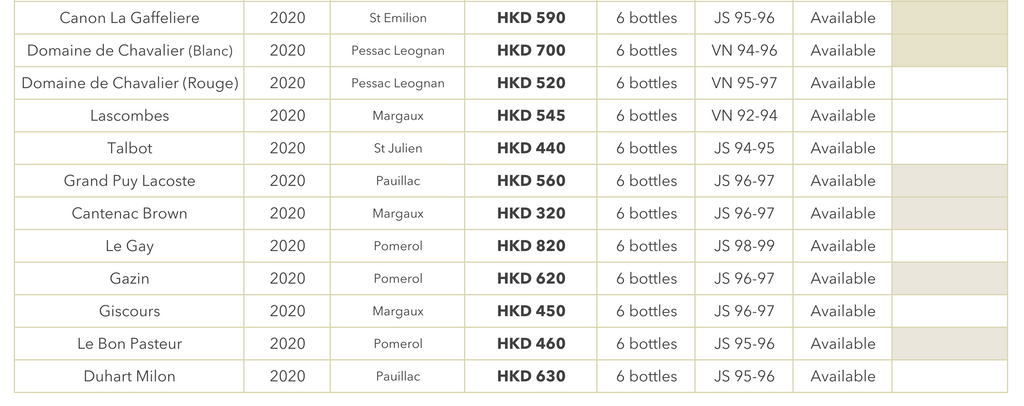The width and height of the screenshot is (1024, 406).
Task: Select the HKD 630 price cell
Action: click(531, 376)
